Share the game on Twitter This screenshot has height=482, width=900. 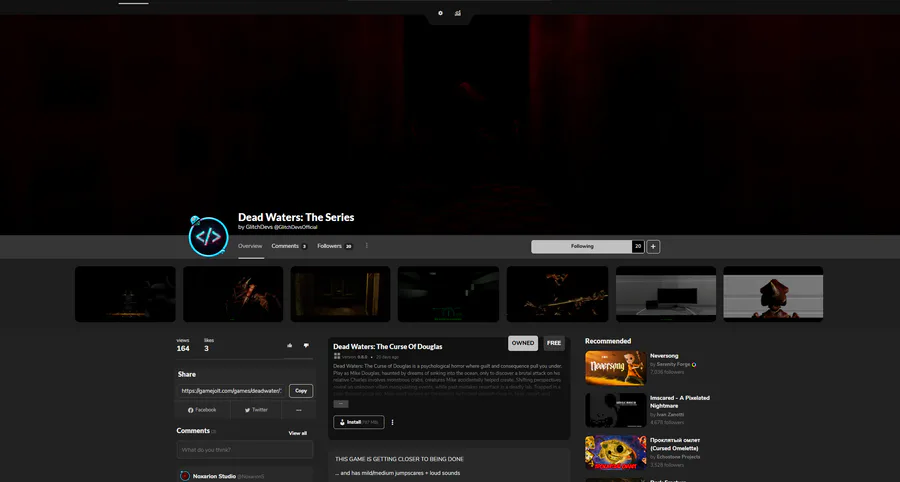coord(256,410)
